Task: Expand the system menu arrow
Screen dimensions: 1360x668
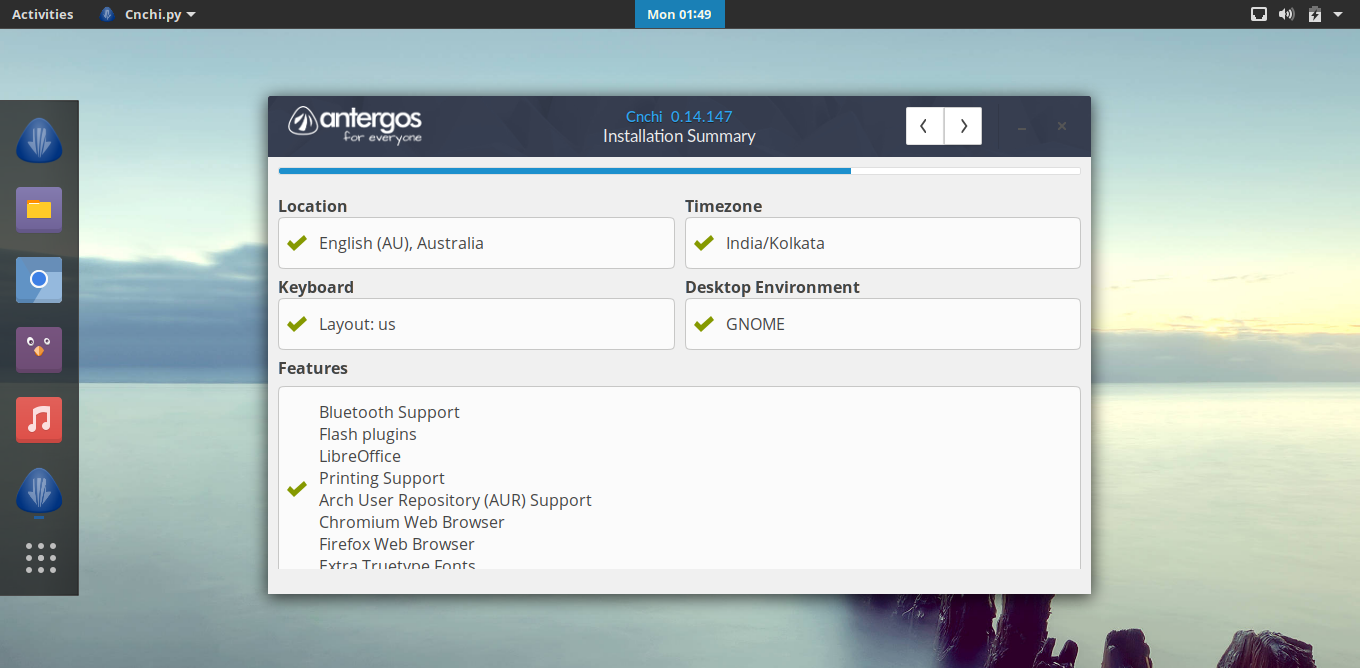Action: pos(1338,14)
